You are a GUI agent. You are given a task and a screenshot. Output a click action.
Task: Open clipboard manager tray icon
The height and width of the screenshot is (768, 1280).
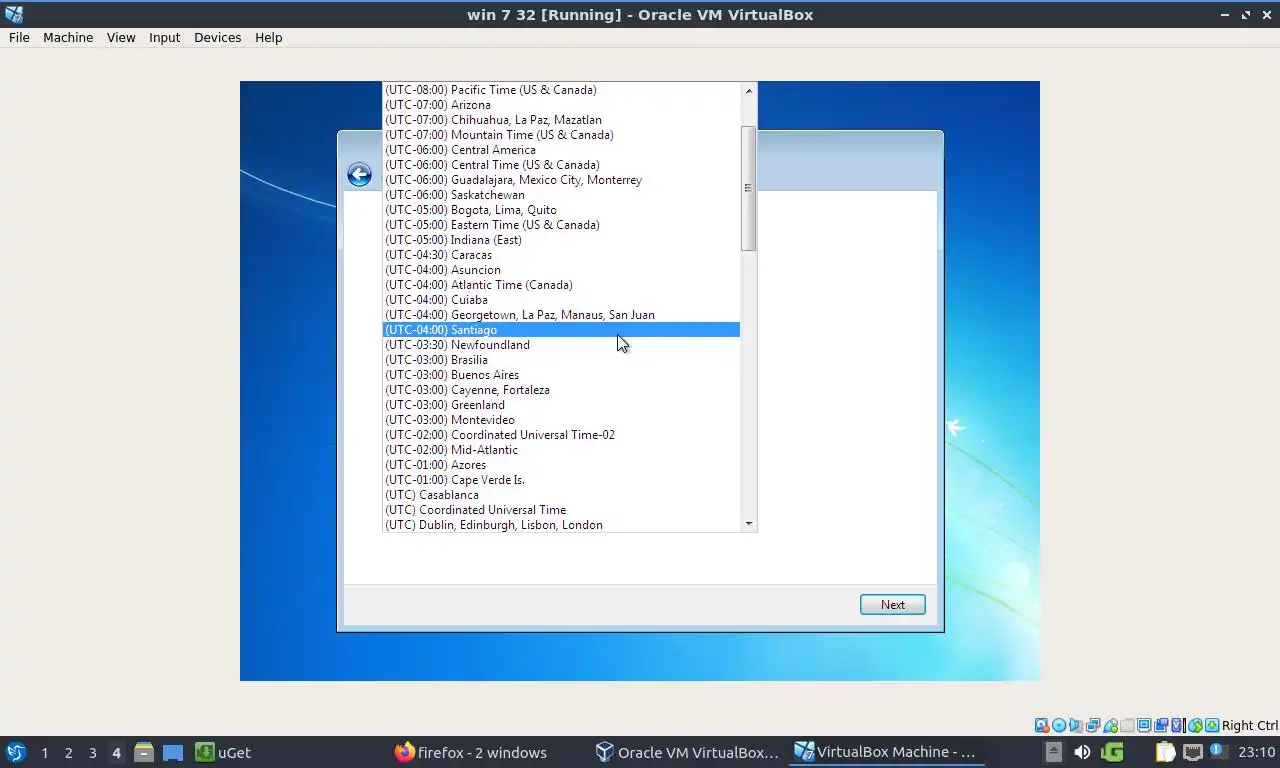1166,752
